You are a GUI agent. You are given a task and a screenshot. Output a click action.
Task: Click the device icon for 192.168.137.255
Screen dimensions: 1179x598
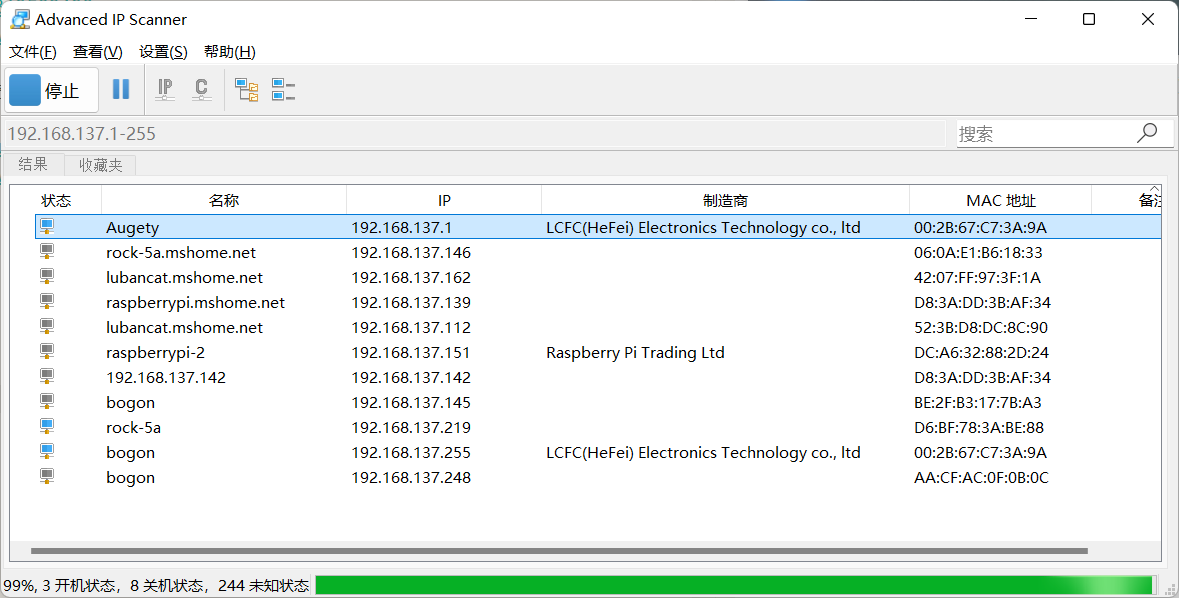[x=47, y=452]
